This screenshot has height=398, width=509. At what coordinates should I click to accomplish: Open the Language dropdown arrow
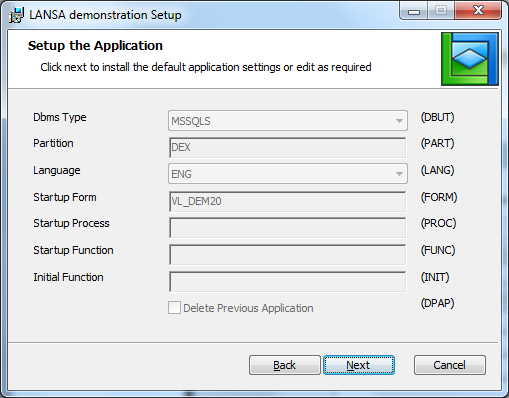tap(399, 174)
